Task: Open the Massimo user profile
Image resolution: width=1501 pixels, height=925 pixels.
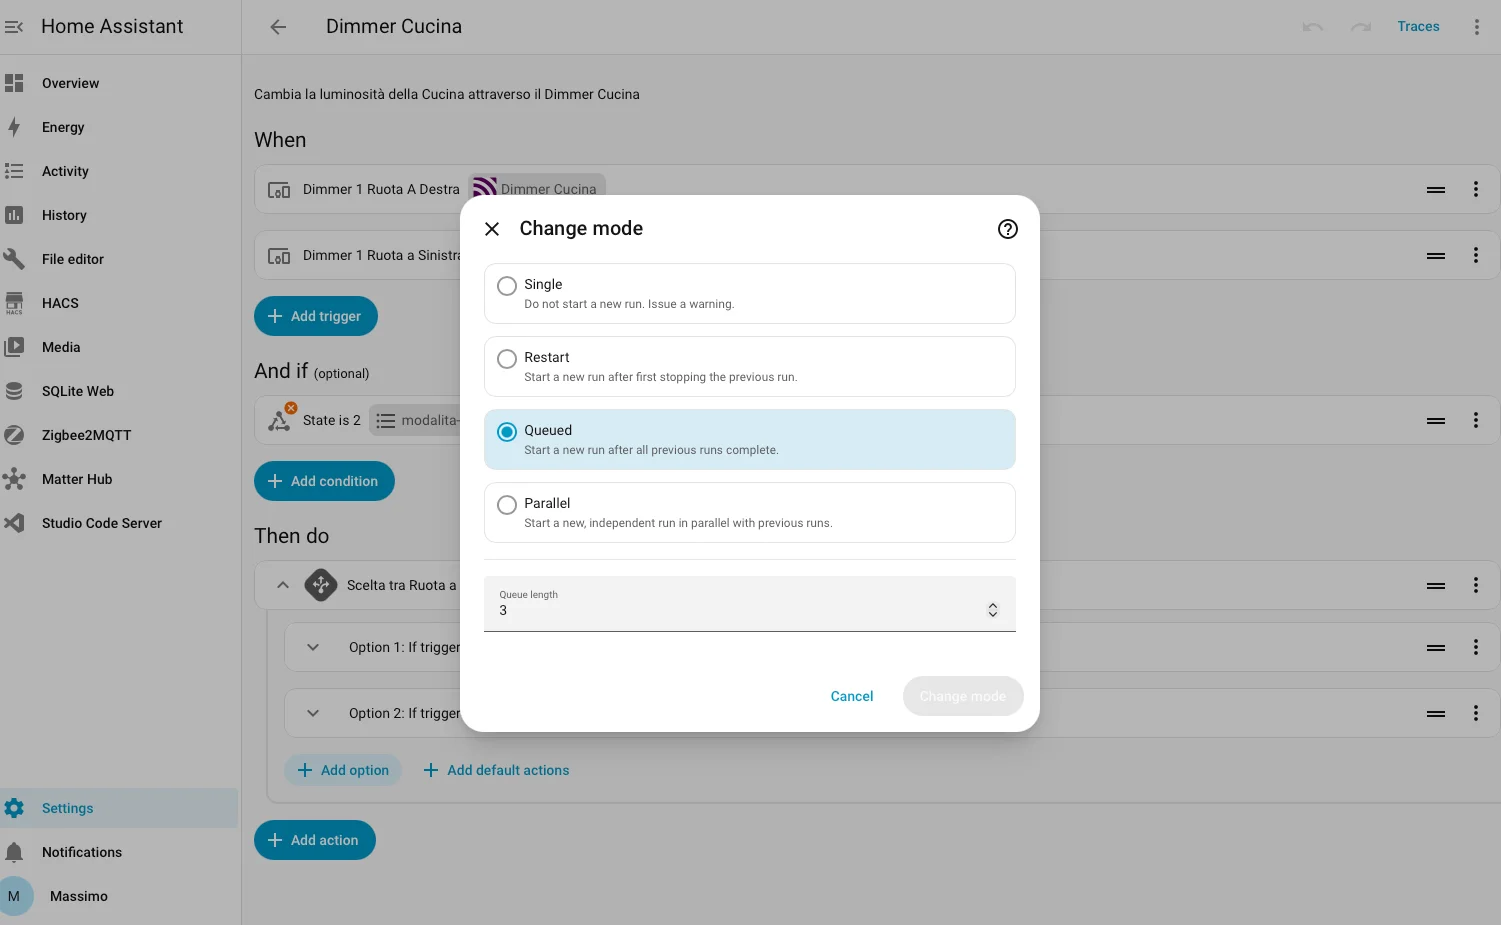Action: (120, 896)
